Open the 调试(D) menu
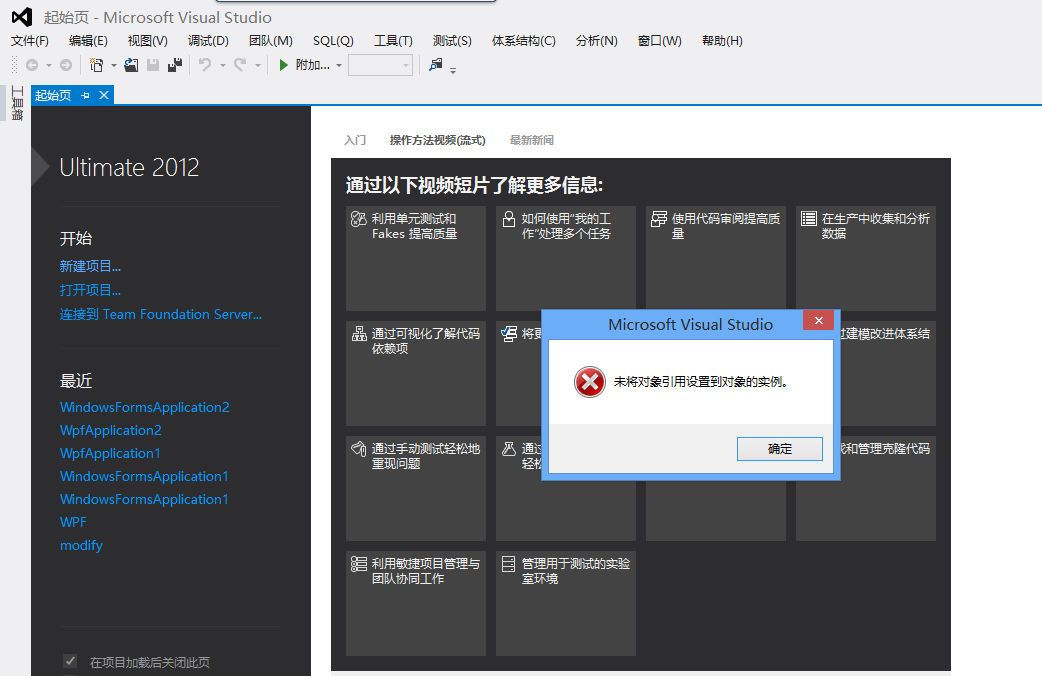The width and height of the screenshot is (1042, 676). point(208,41)
